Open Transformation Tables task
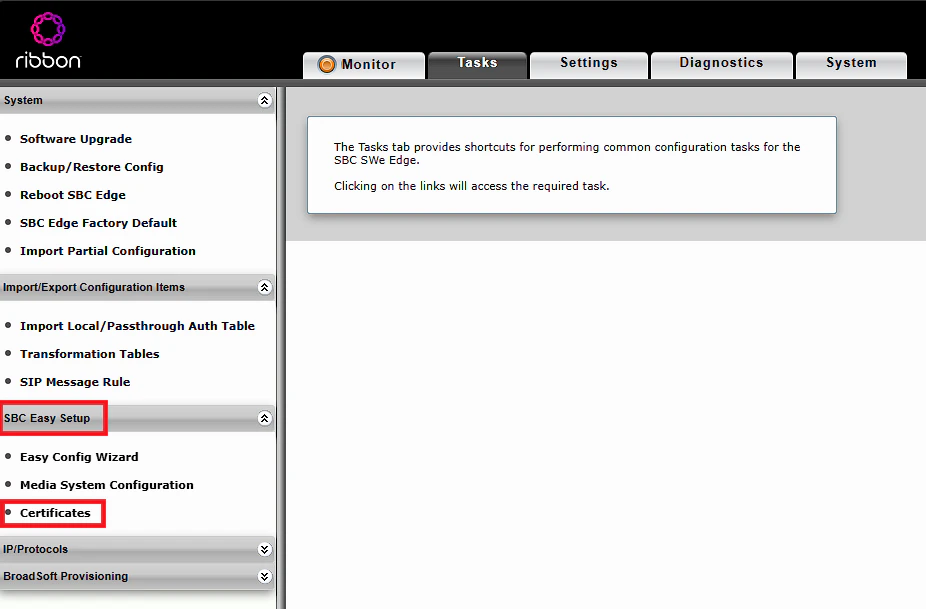 pyautogui.click(x=90, y=354)
